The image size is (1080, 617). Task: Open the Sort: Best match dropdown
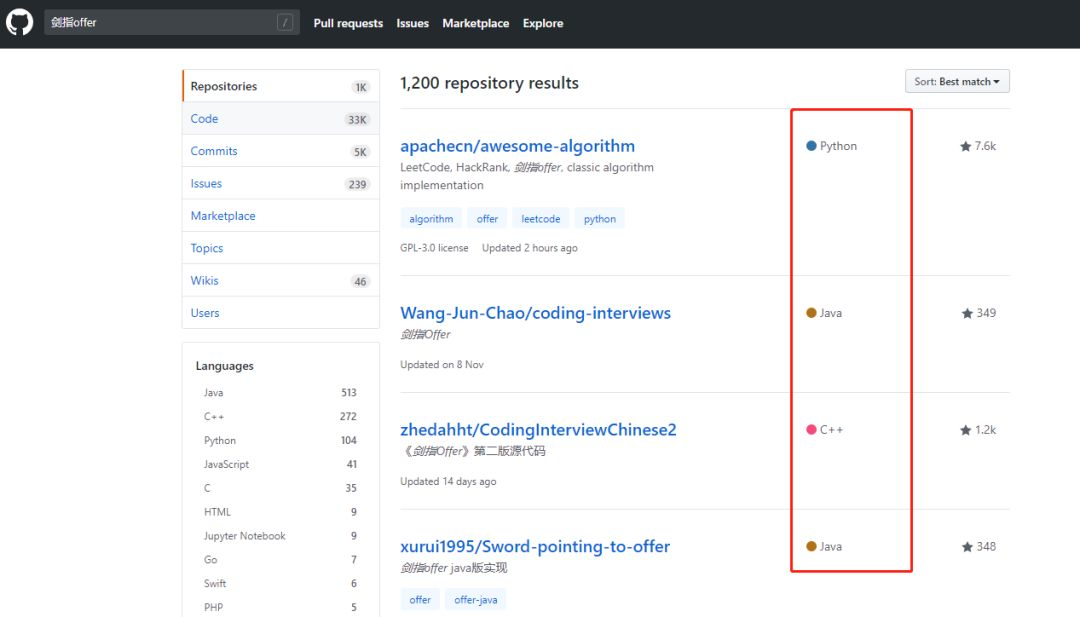coord(957,81)
